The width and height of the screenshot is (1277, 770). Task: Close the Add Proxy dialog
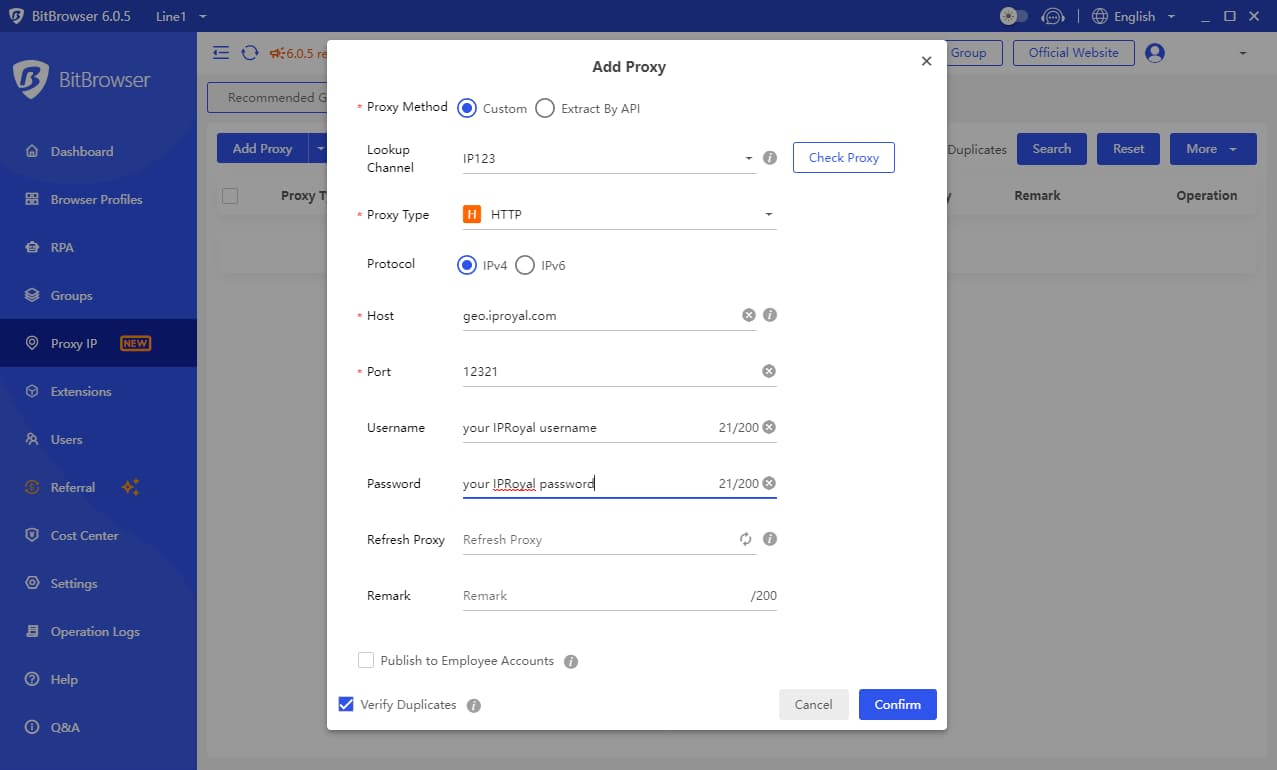pos(926,61)
